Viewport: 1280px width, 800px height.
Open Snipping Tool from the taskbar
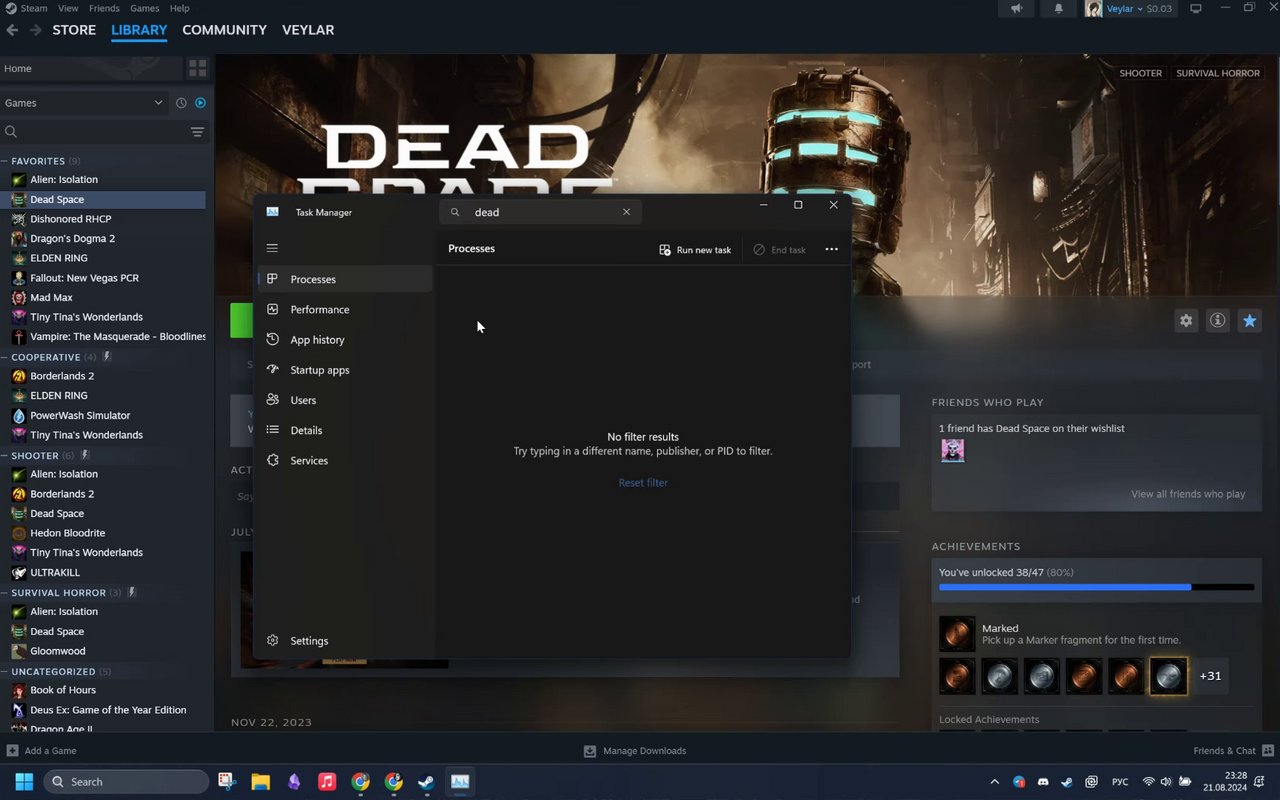pyautogui.click(x=227, y=782)
